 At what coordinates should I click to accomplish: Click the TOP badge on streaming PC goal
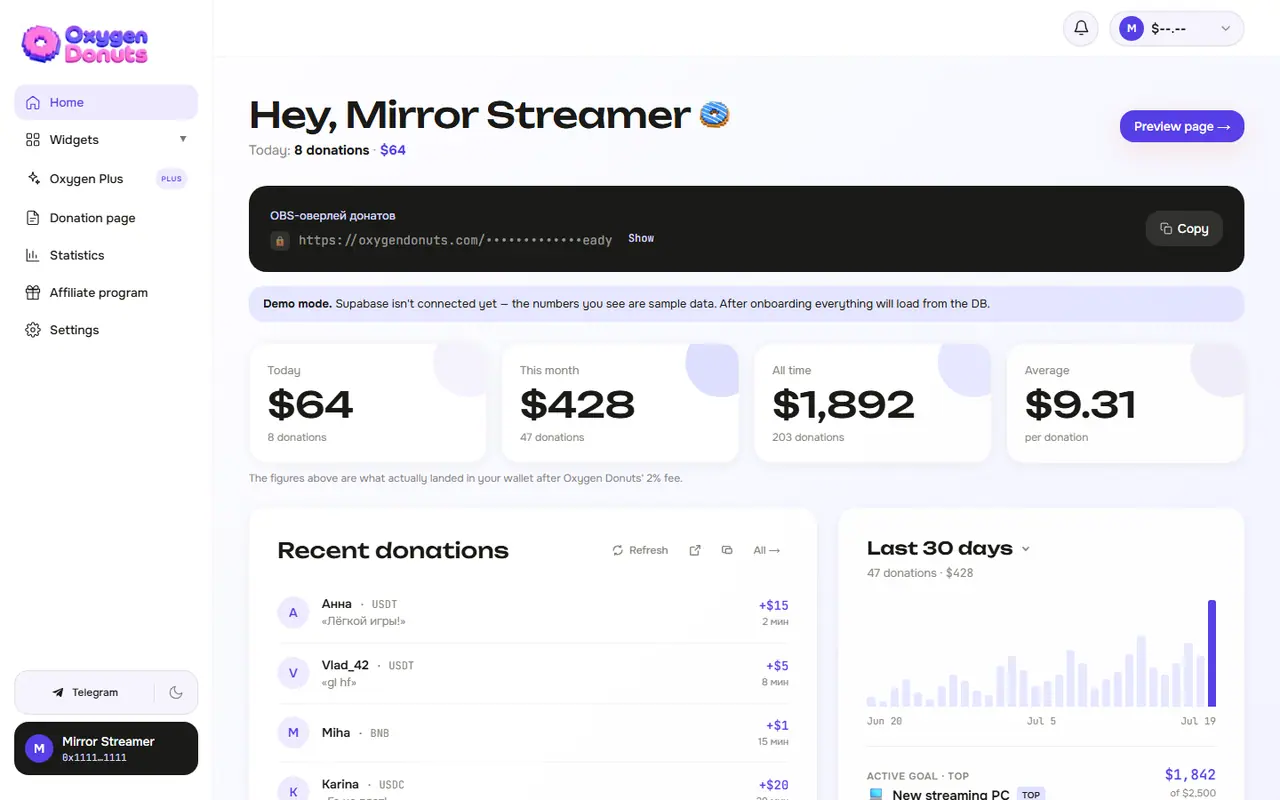tap(1031, 794)
